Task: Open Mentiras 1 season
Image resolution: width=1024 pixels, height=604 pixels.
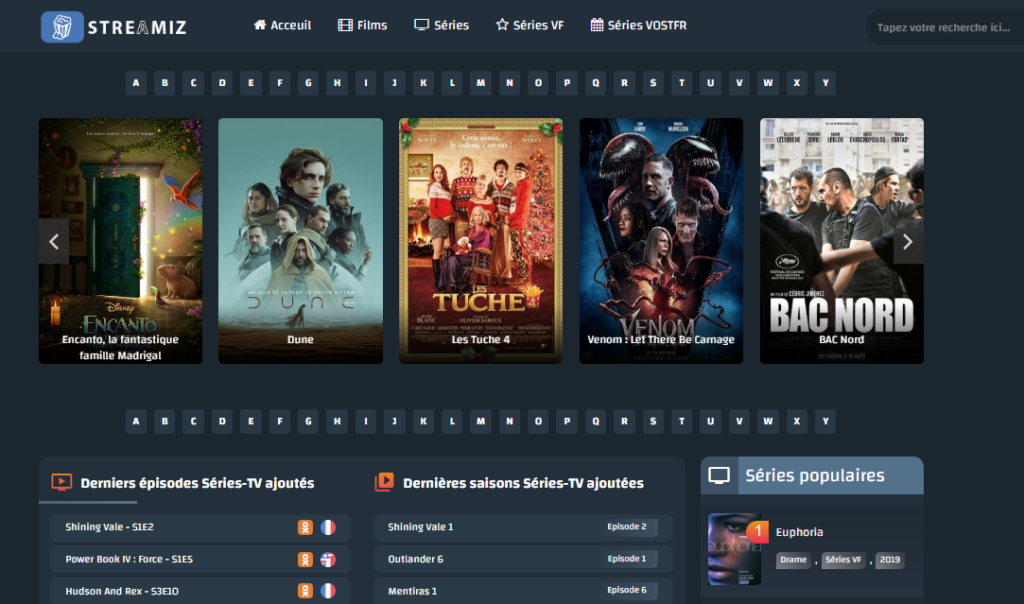Action: click(x=413, y=591)
